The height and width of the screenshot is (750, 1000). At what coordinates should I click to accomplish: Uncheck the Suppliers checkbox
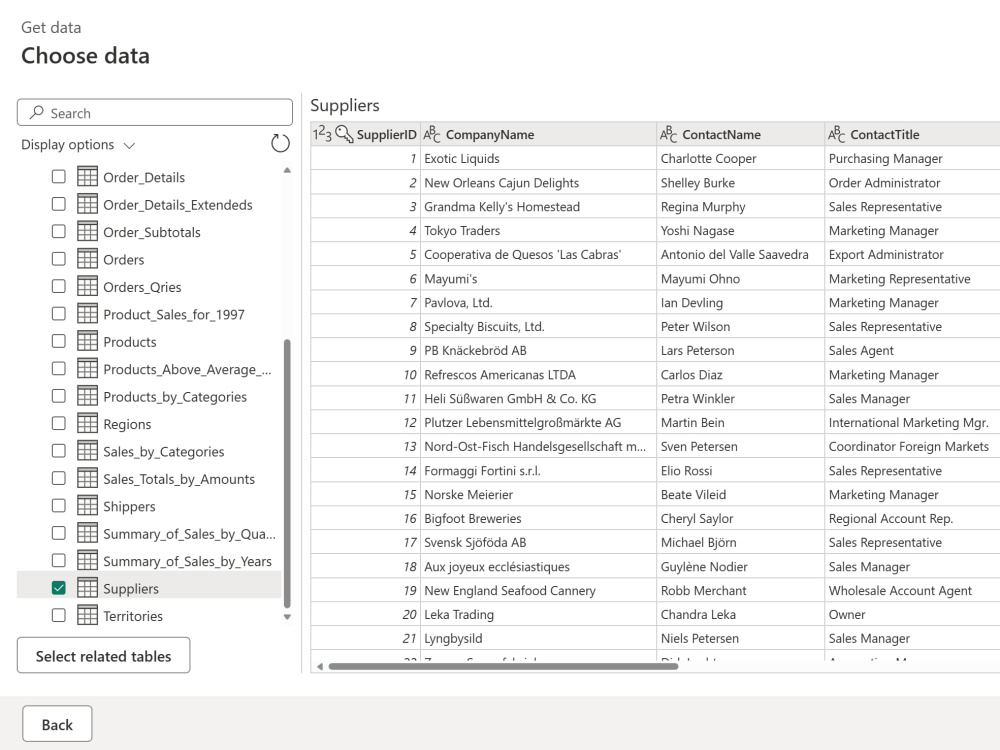point(59,588)
